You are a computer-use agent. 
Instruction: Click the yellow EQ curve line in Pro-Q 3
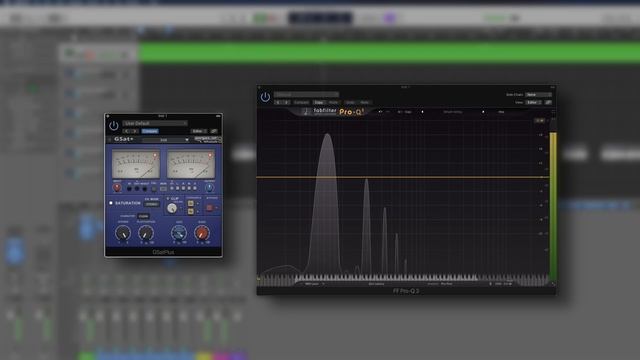coord(402,177)
